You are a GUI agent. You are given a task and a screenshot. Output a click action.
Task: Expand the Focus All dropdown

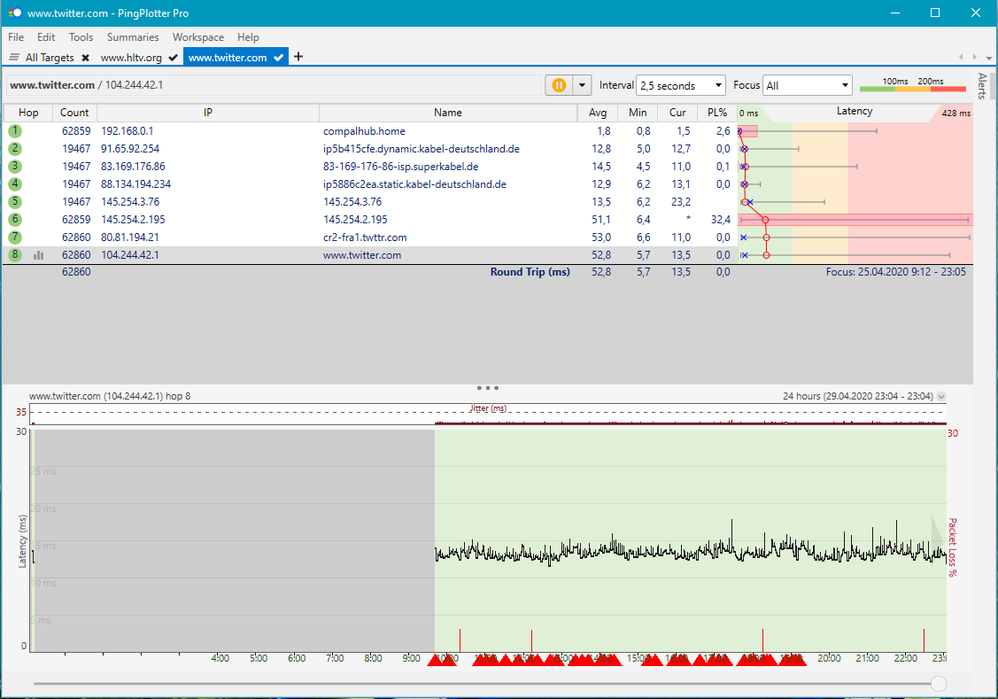(807, 86)
